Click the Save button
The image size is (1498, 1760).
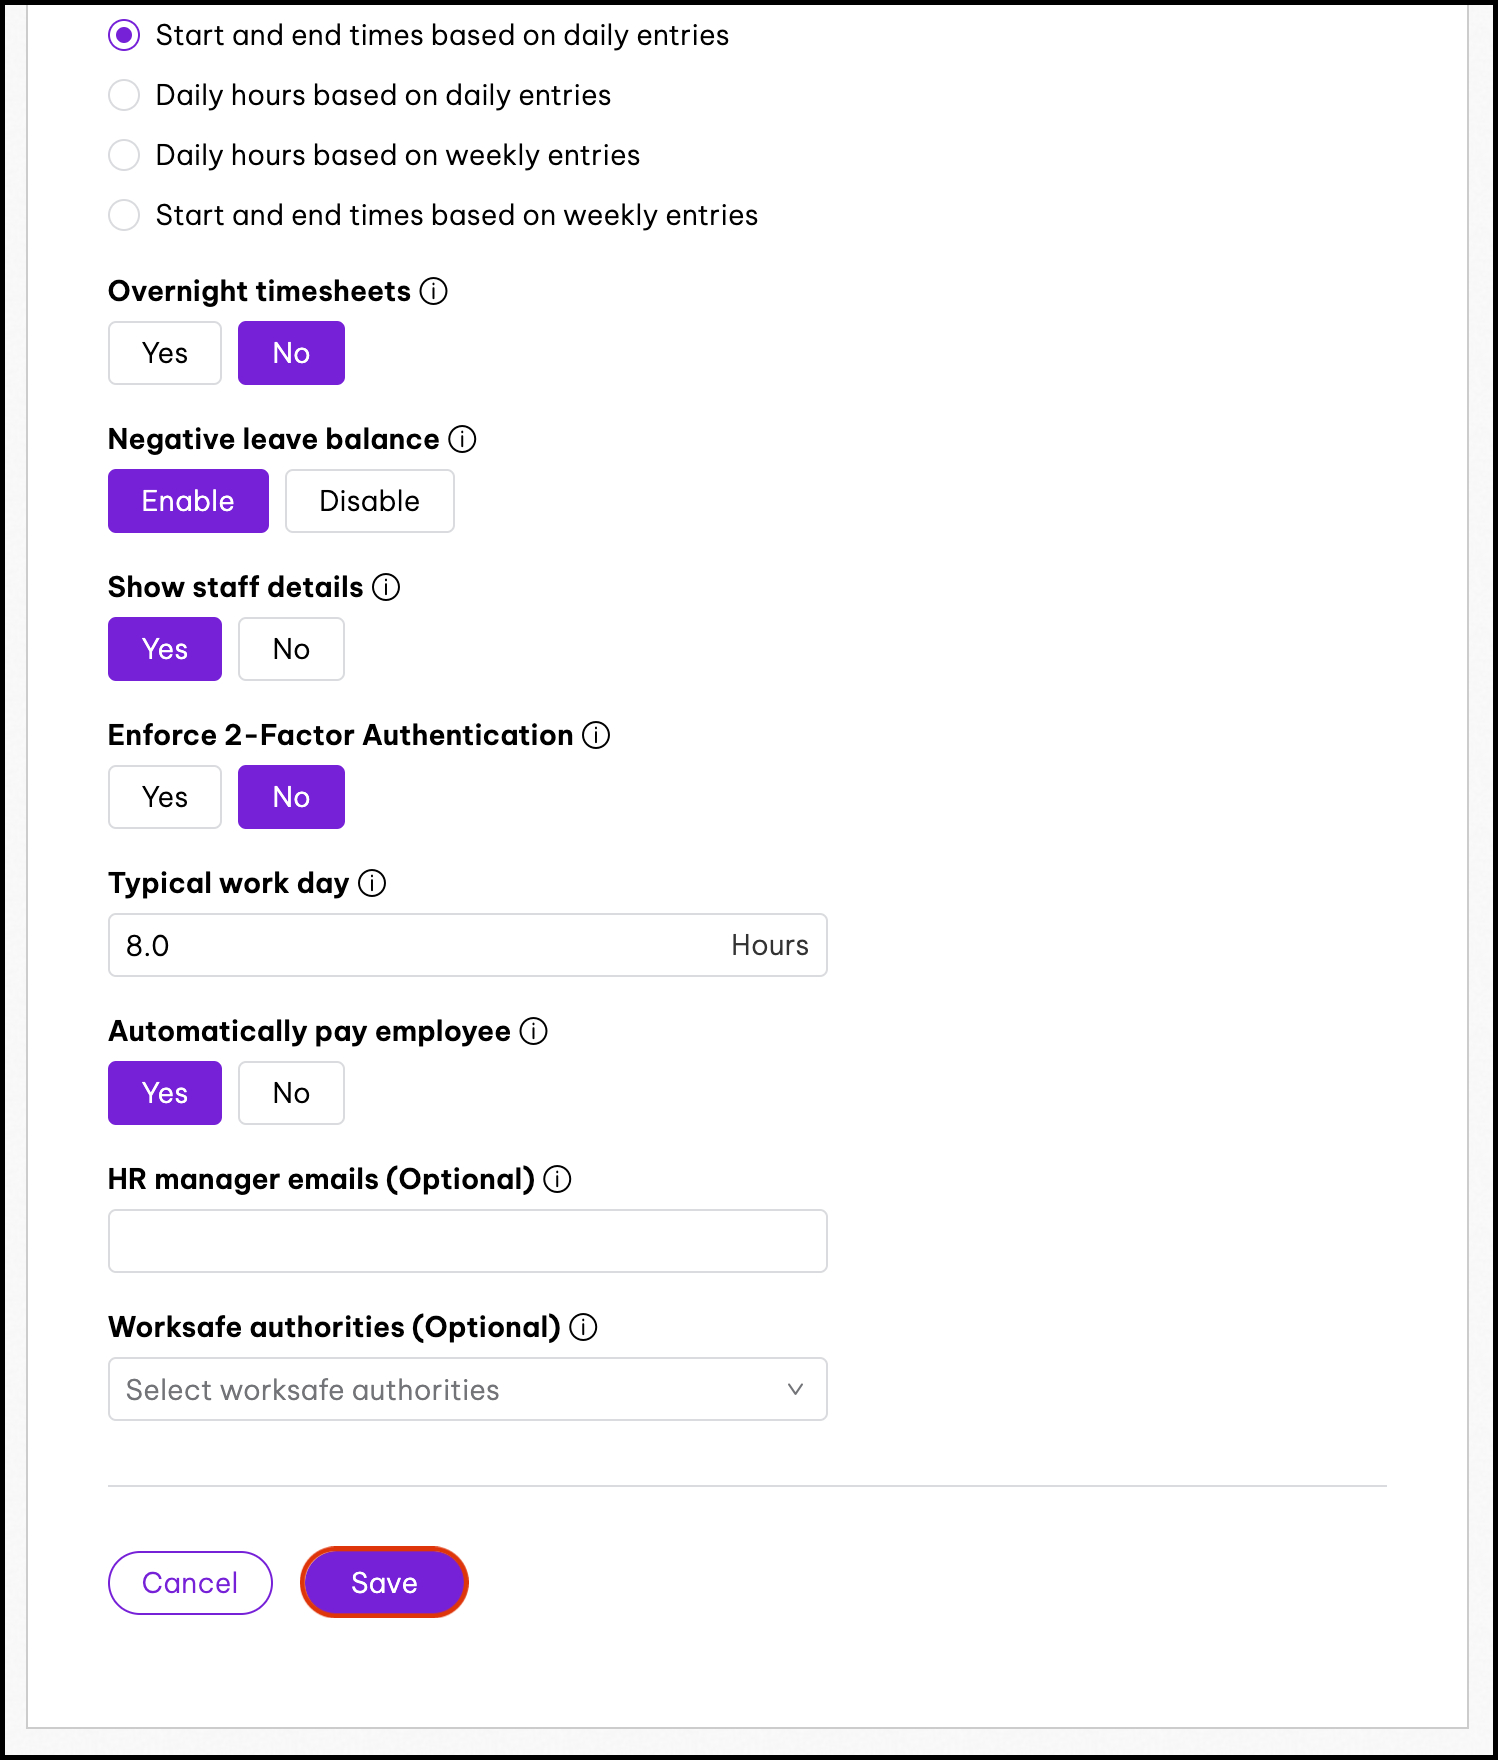pos(384,1583)
